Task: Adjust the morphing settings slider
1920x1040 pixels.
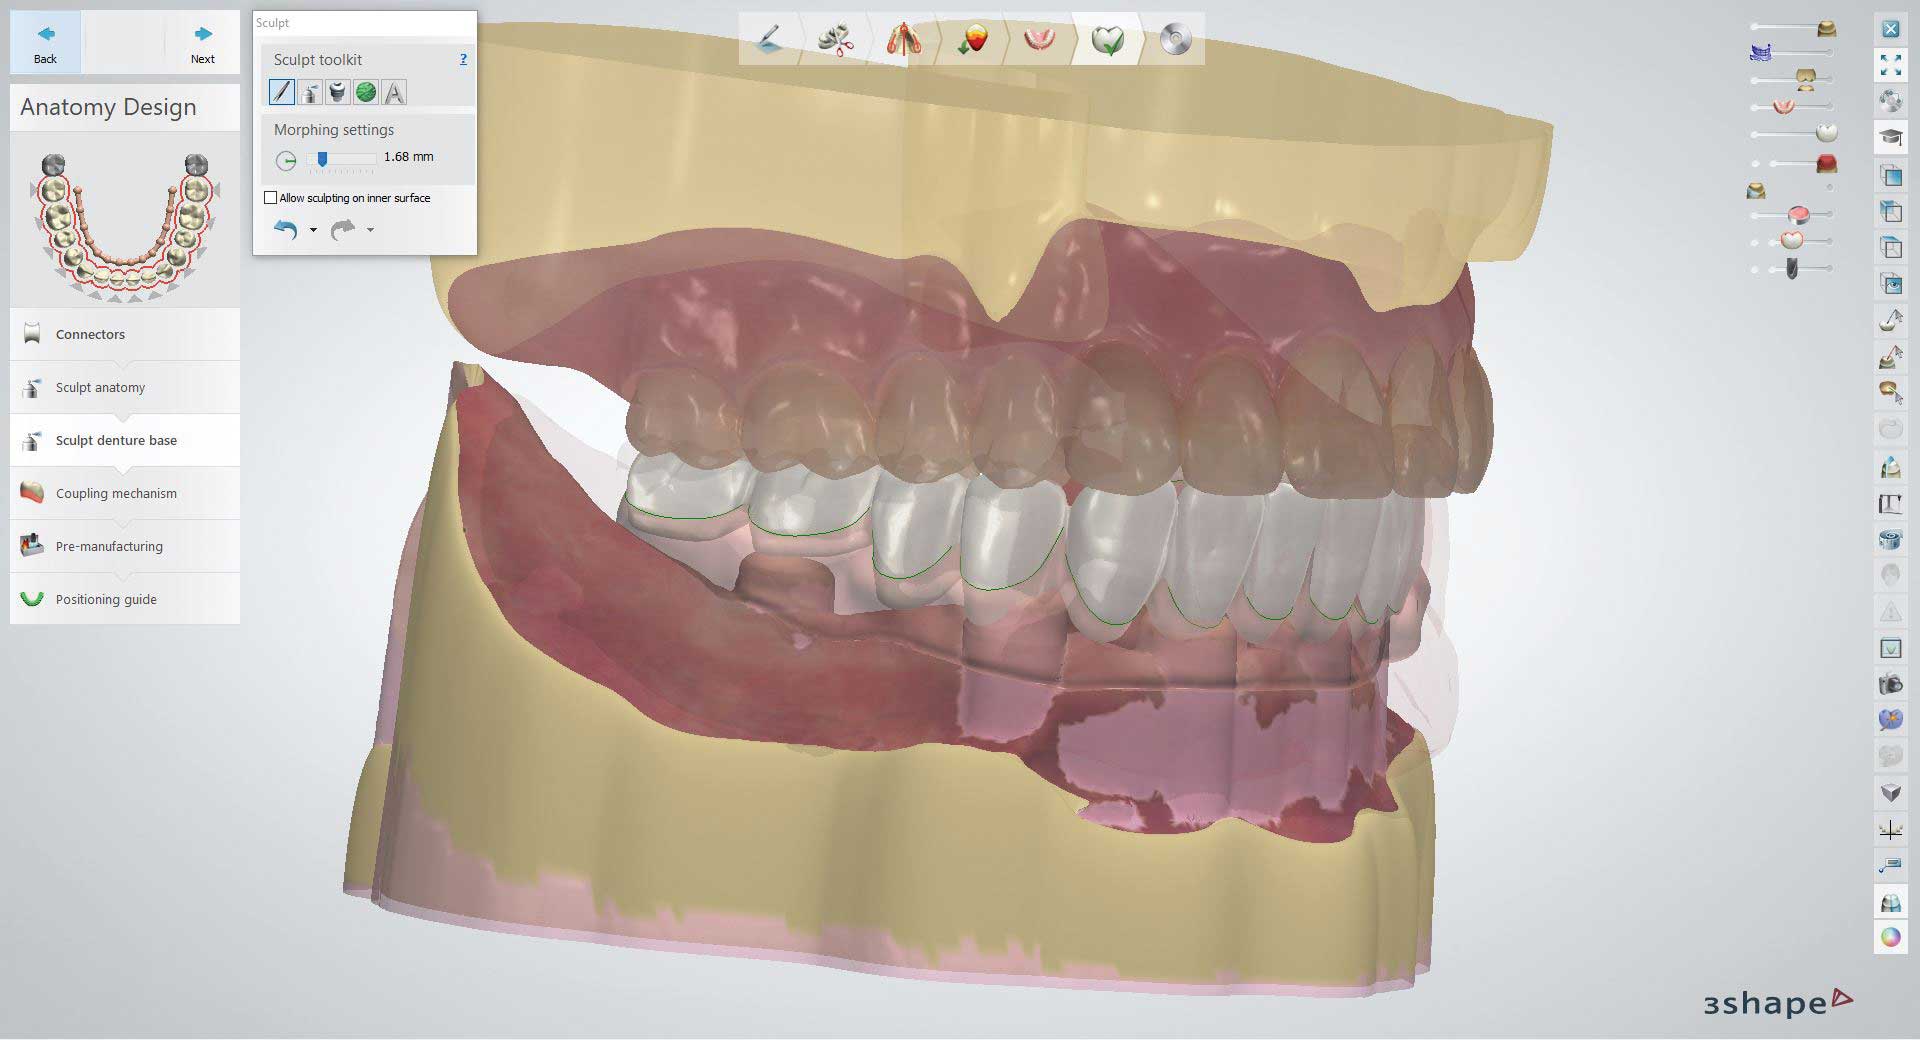Action: click(322, 159)
